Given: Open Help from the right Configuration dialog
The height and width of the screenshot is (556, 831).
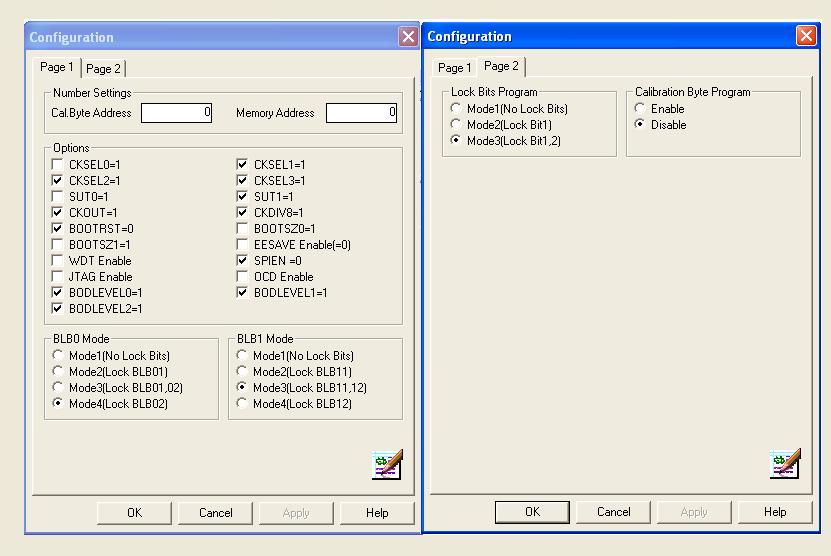Looking at the screenshot, I should pos(775,512).
